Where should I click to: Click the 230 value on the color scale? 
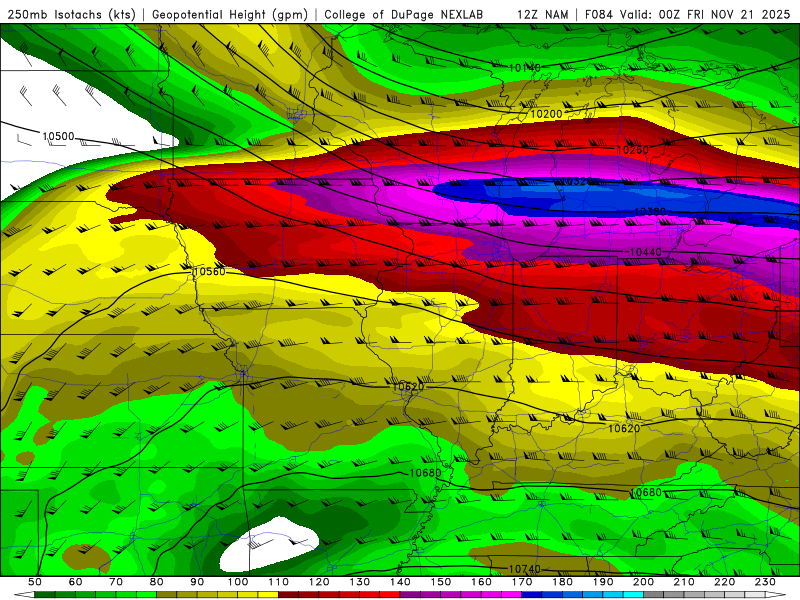click(765, 582)
